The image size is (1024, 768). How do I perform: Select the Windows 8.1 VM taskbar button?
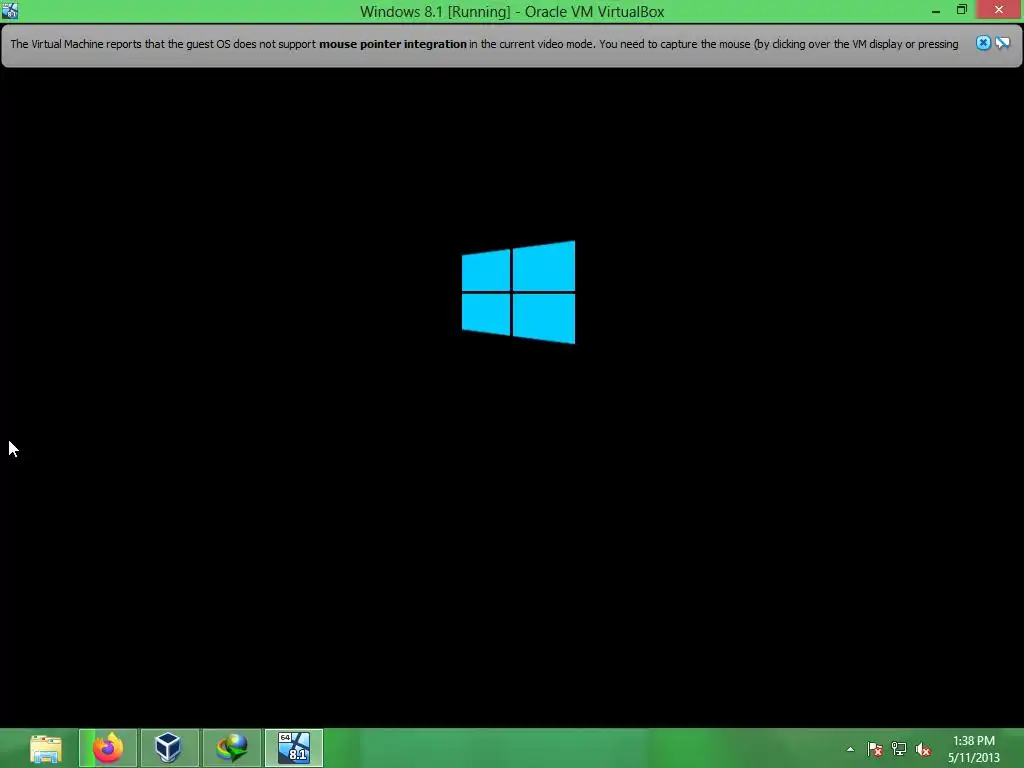[294, 748]
